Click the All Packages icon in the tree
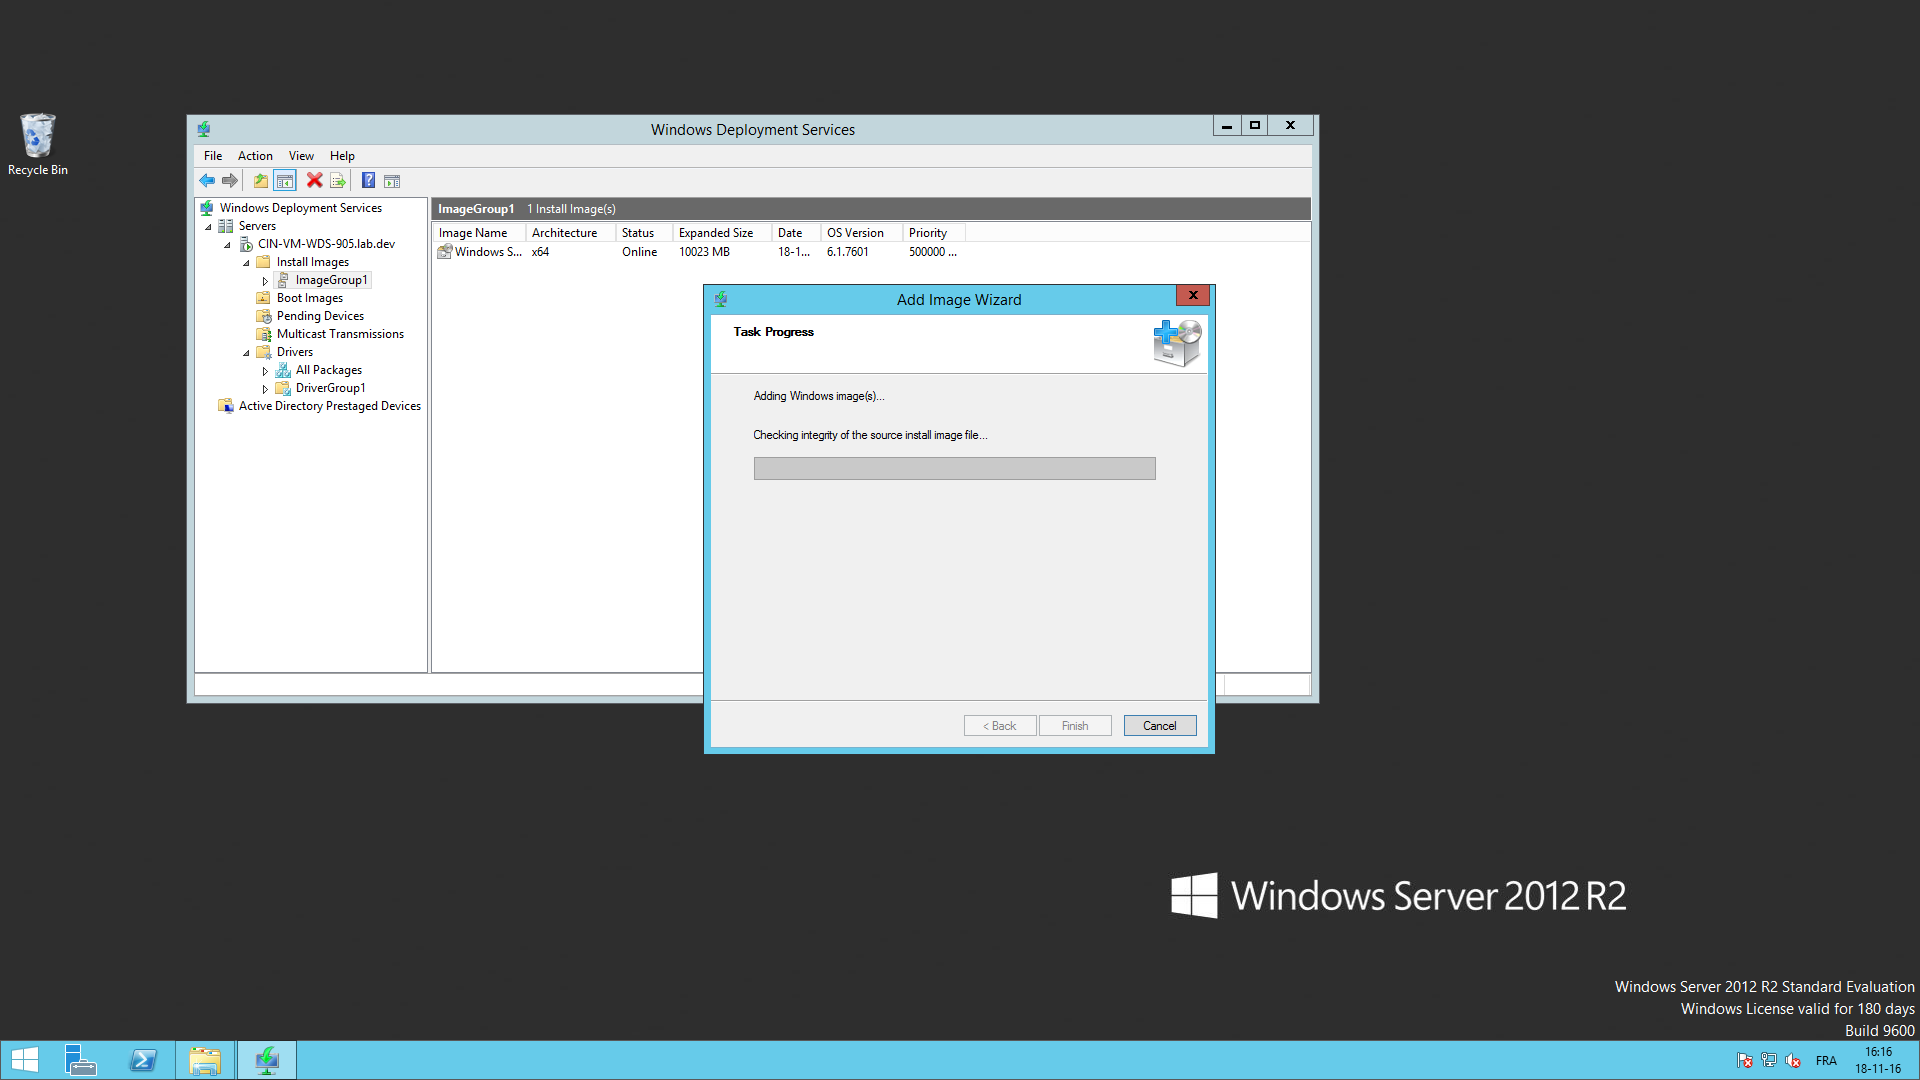 tap(283, 370)
